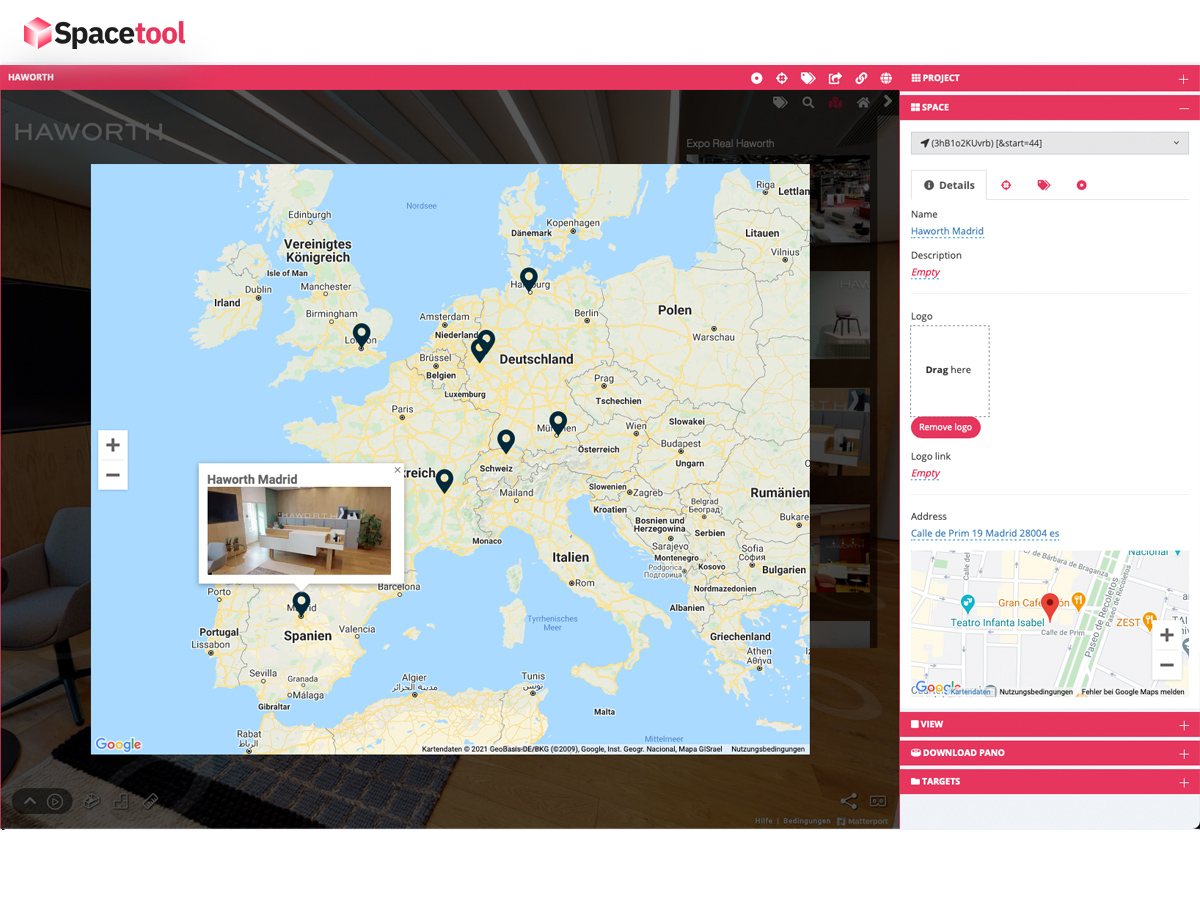Click the Remove logo button
1200x900 pixels.
click(945, 427)
